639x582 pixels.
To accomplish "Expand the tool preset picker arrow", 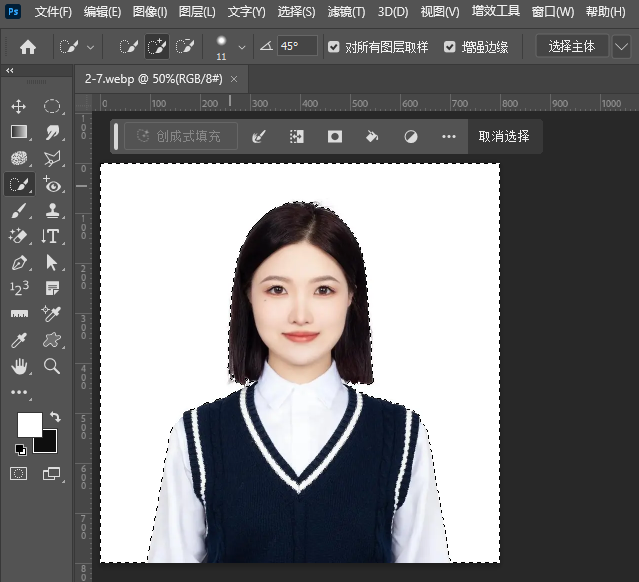I will tap(91, 47).
